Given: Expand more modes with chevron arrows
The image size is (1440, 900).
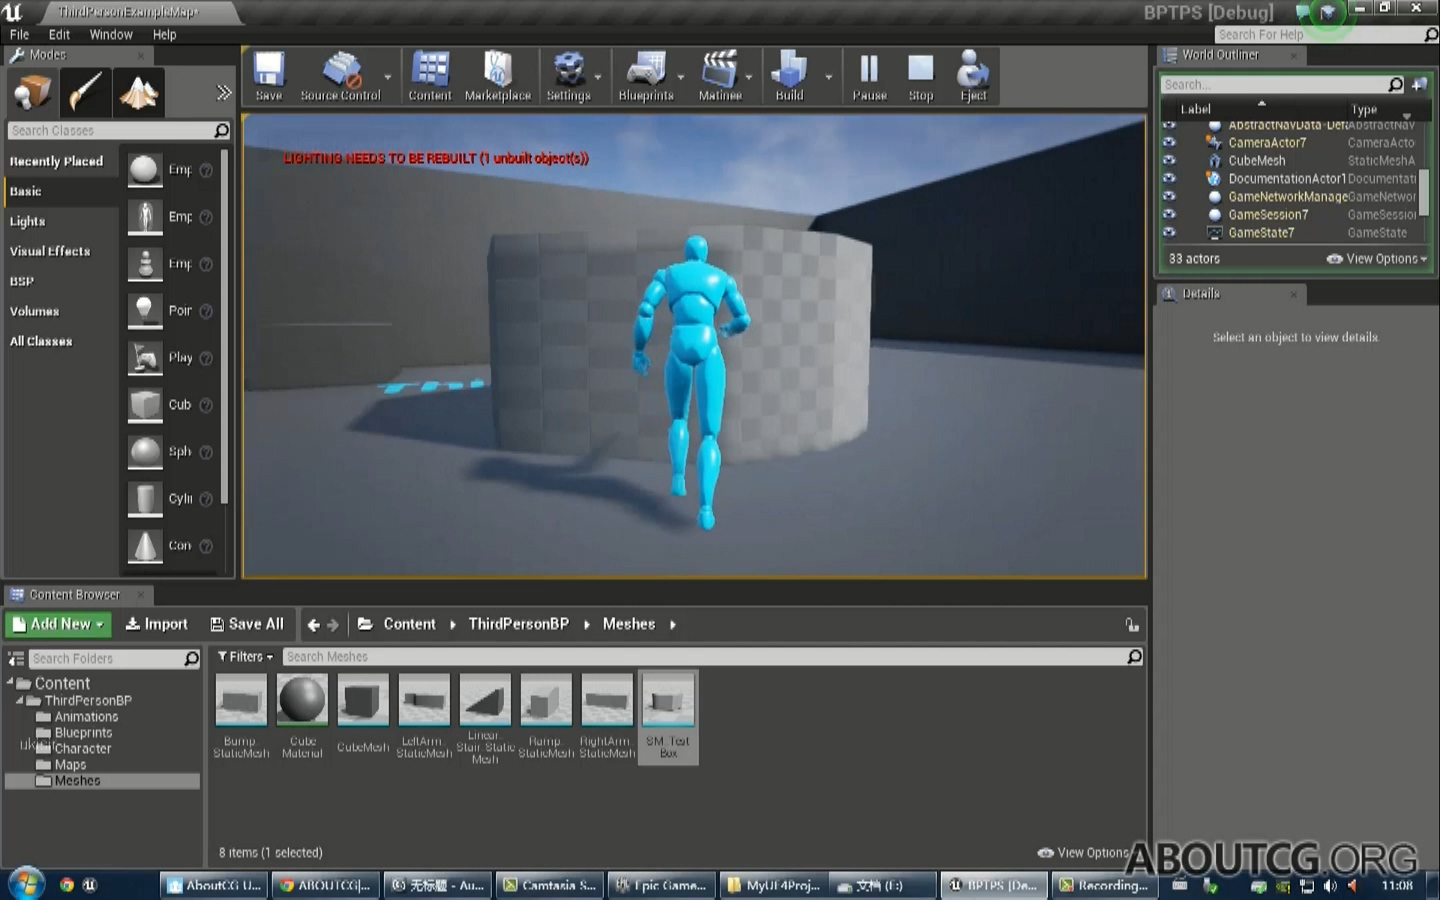Looking at the screenshot, I should click(223, 93).
